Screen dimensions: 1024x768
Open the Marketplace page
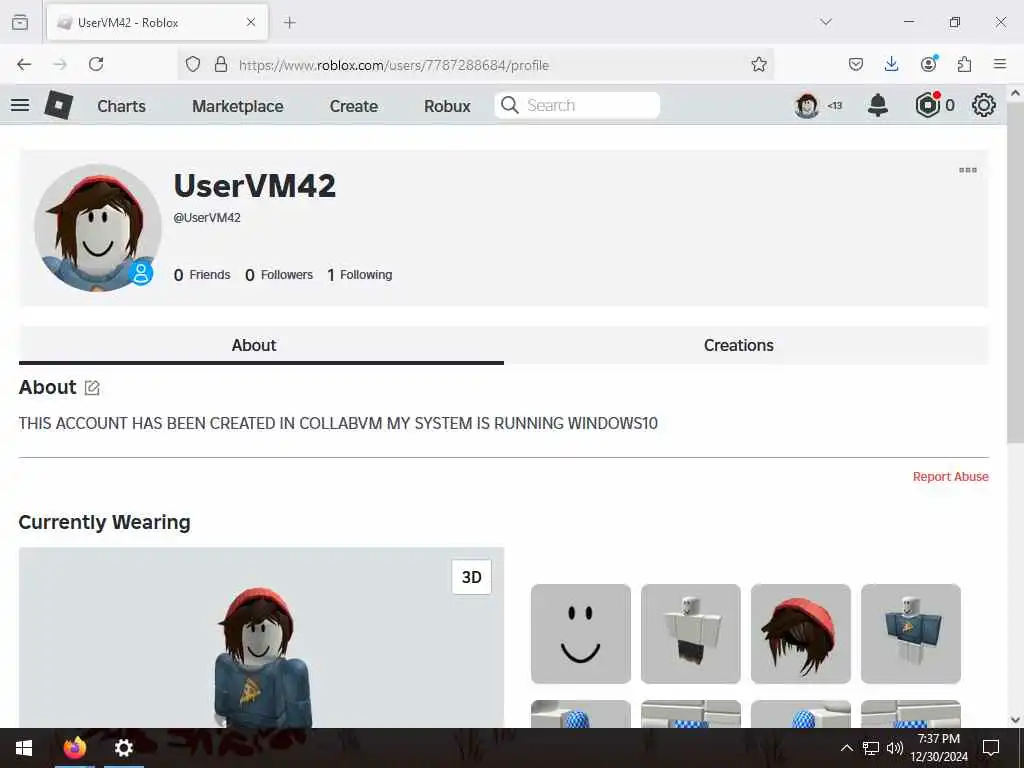238,106
